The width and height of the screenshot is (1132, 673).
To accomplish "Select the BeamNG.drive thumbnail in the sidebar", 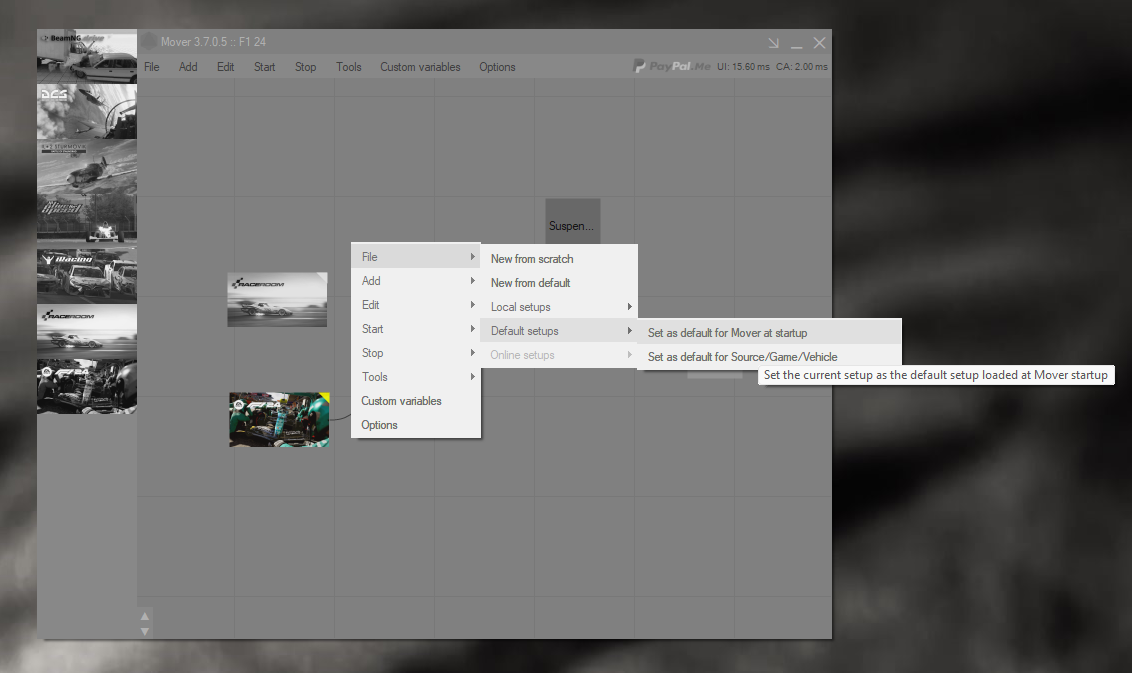I will [x=87, y=56].
